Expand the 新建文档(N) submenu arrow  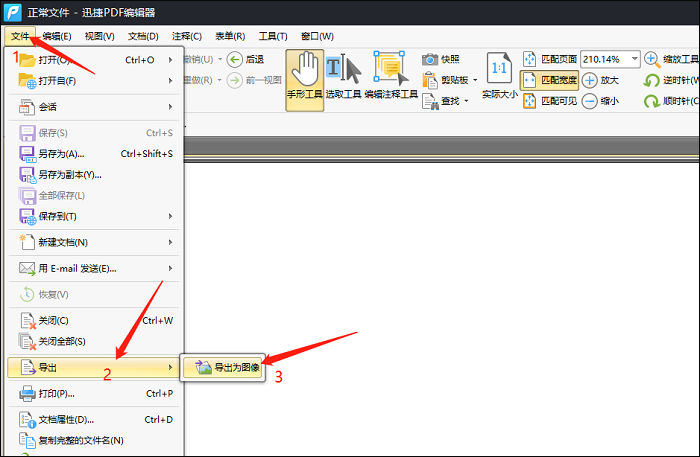click(x=171, y=242)
